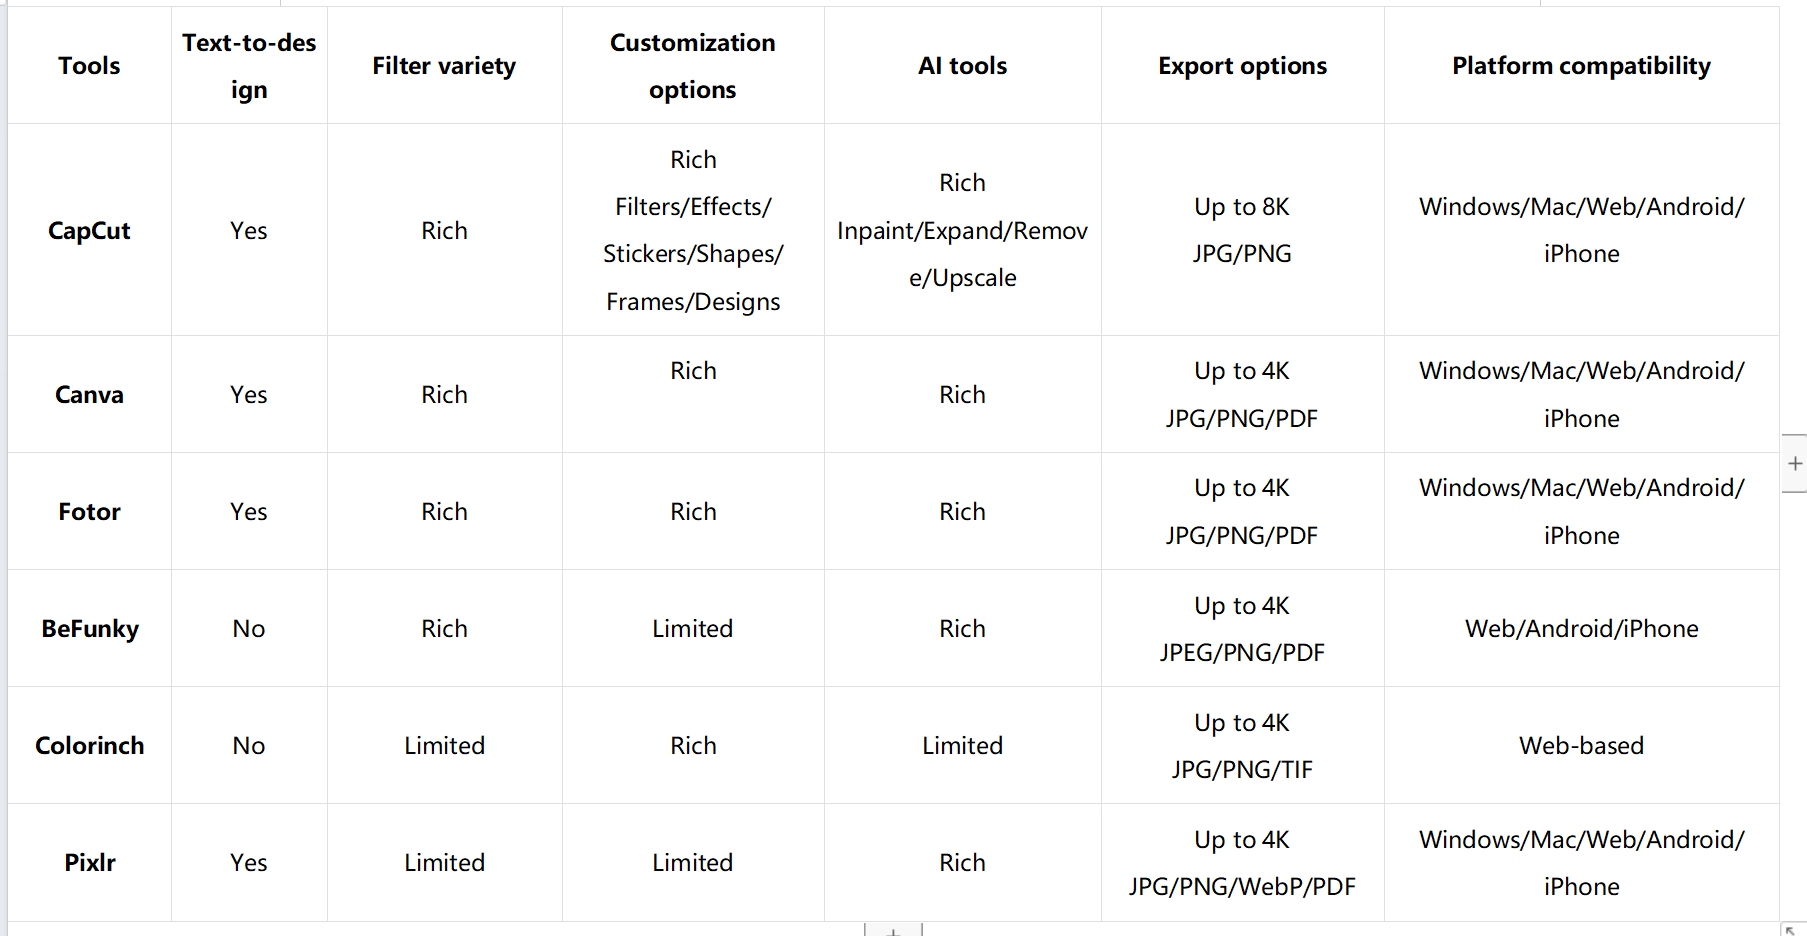Click the "Customization options" header
The width and height of the screenshot is (1807, 936).
[692, 66]
